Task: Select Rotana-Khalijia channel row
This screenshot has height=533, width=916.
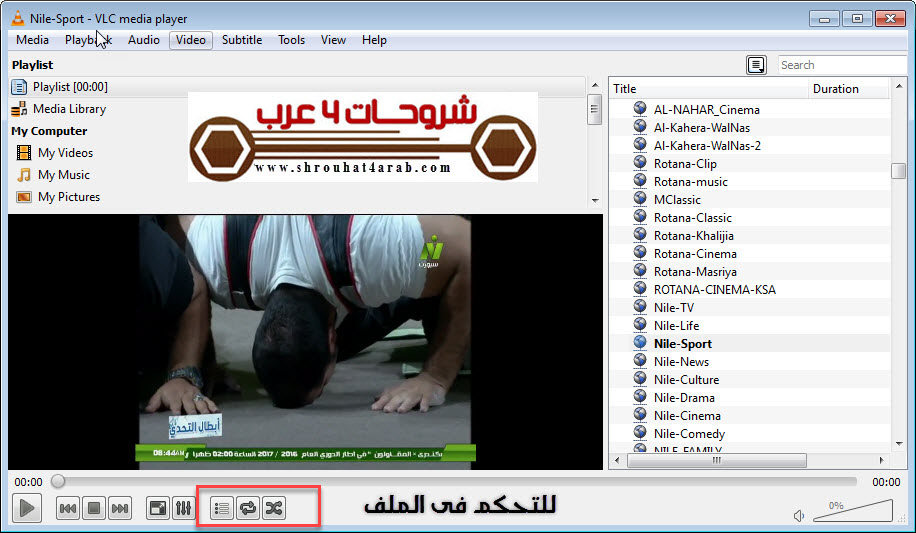Action: point(750,236)
